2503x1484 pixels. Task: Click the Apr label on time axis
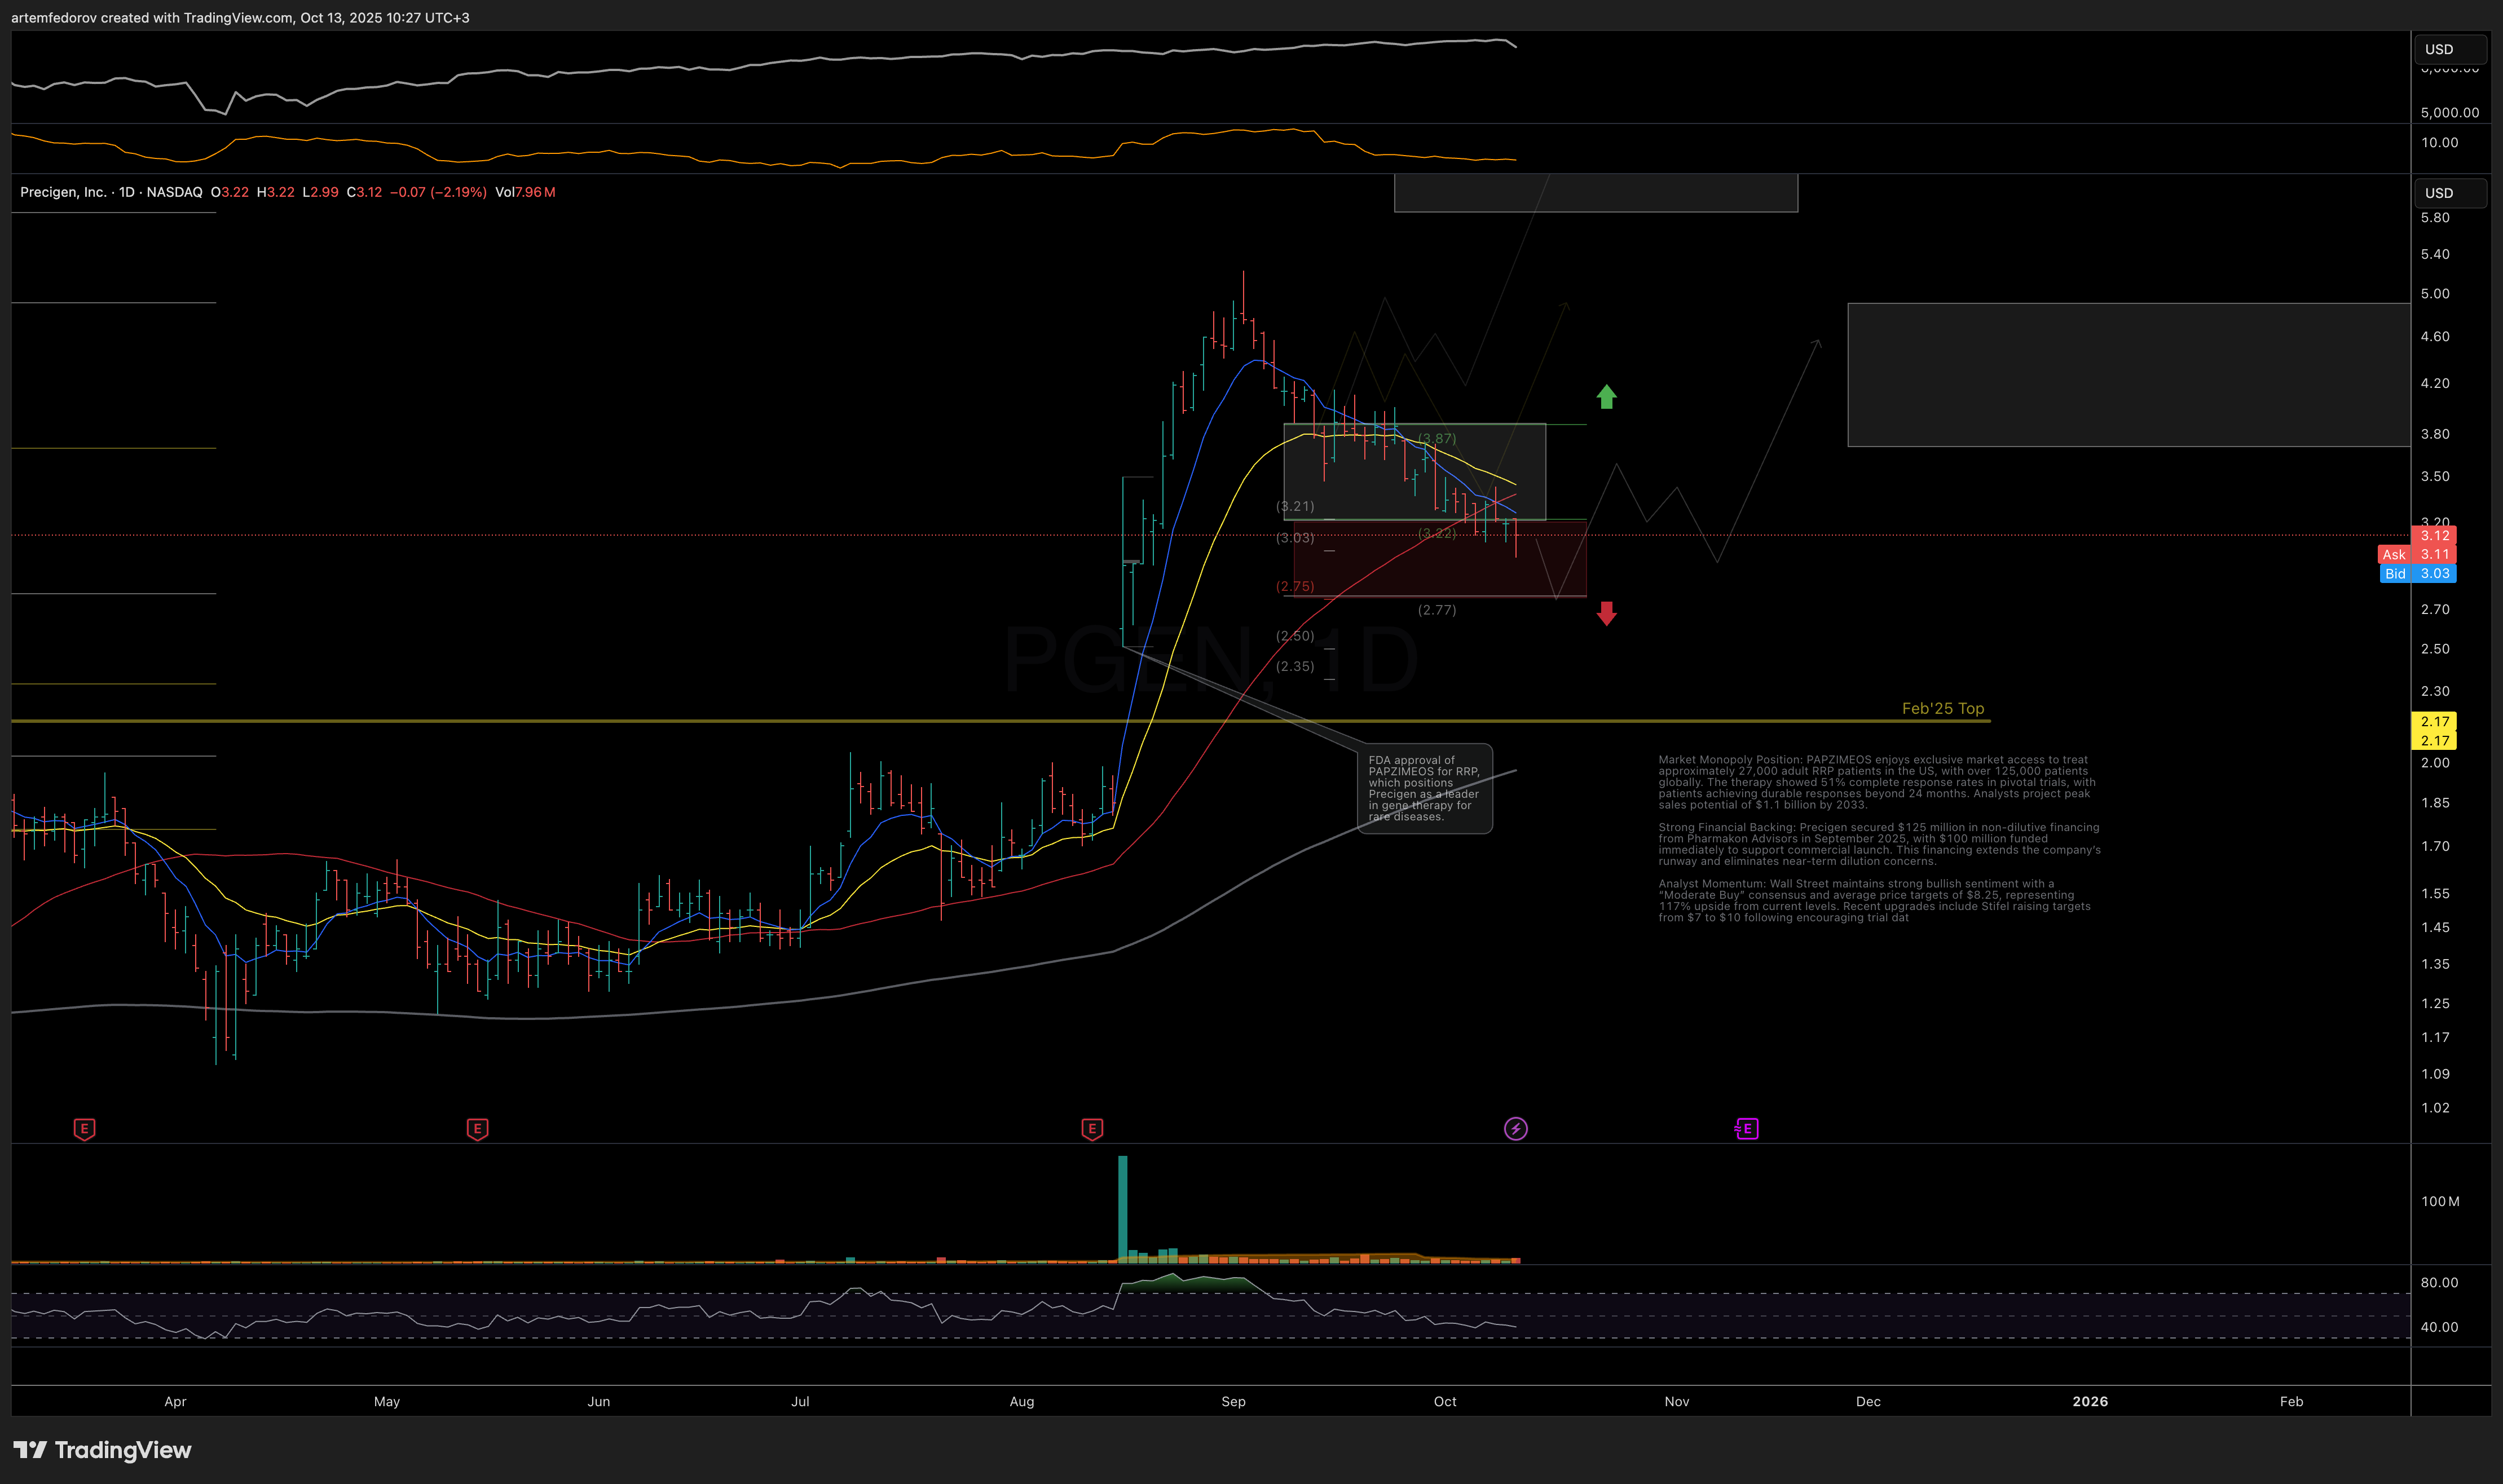coord(175,1402)
